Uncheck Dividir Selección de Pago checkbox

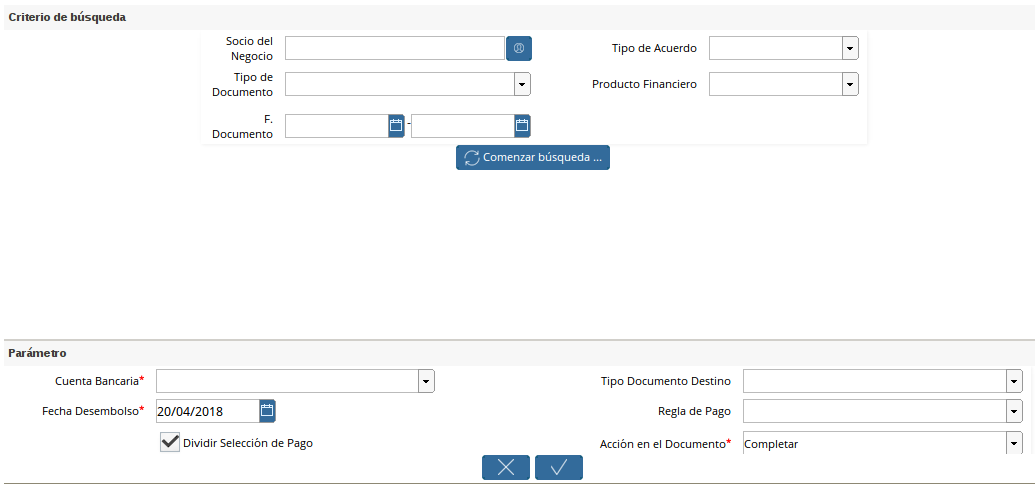point(170,442)
